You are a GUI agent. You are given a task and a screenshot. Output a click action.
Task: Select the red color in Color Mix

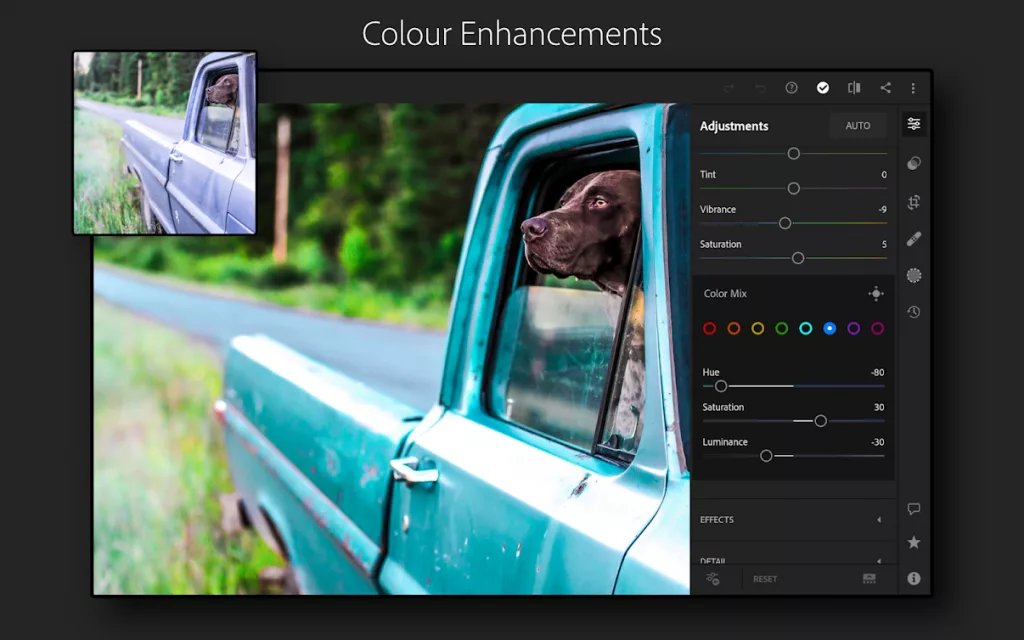pos(710,328)
